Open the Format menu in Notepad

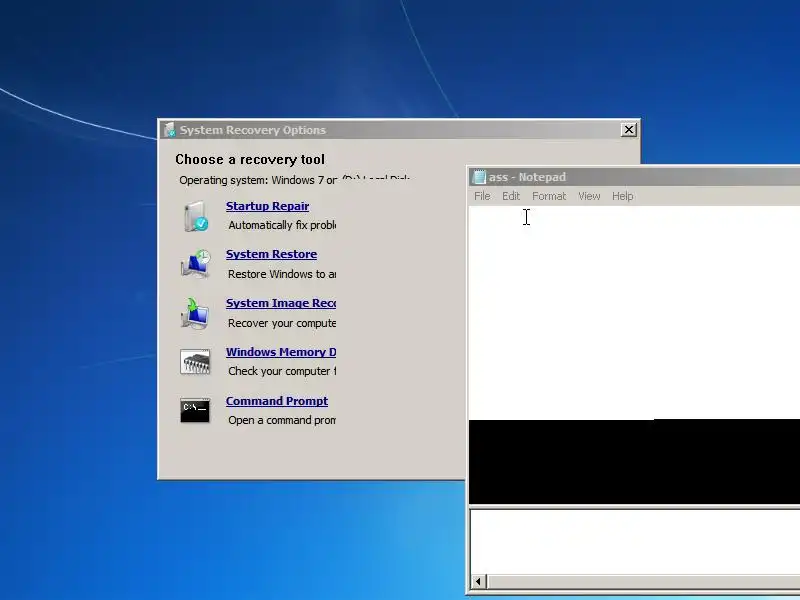tap(549, 196)
